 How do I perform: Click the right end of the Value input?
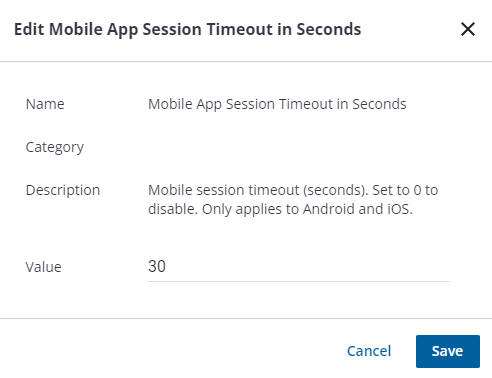[x=443, y=266]
